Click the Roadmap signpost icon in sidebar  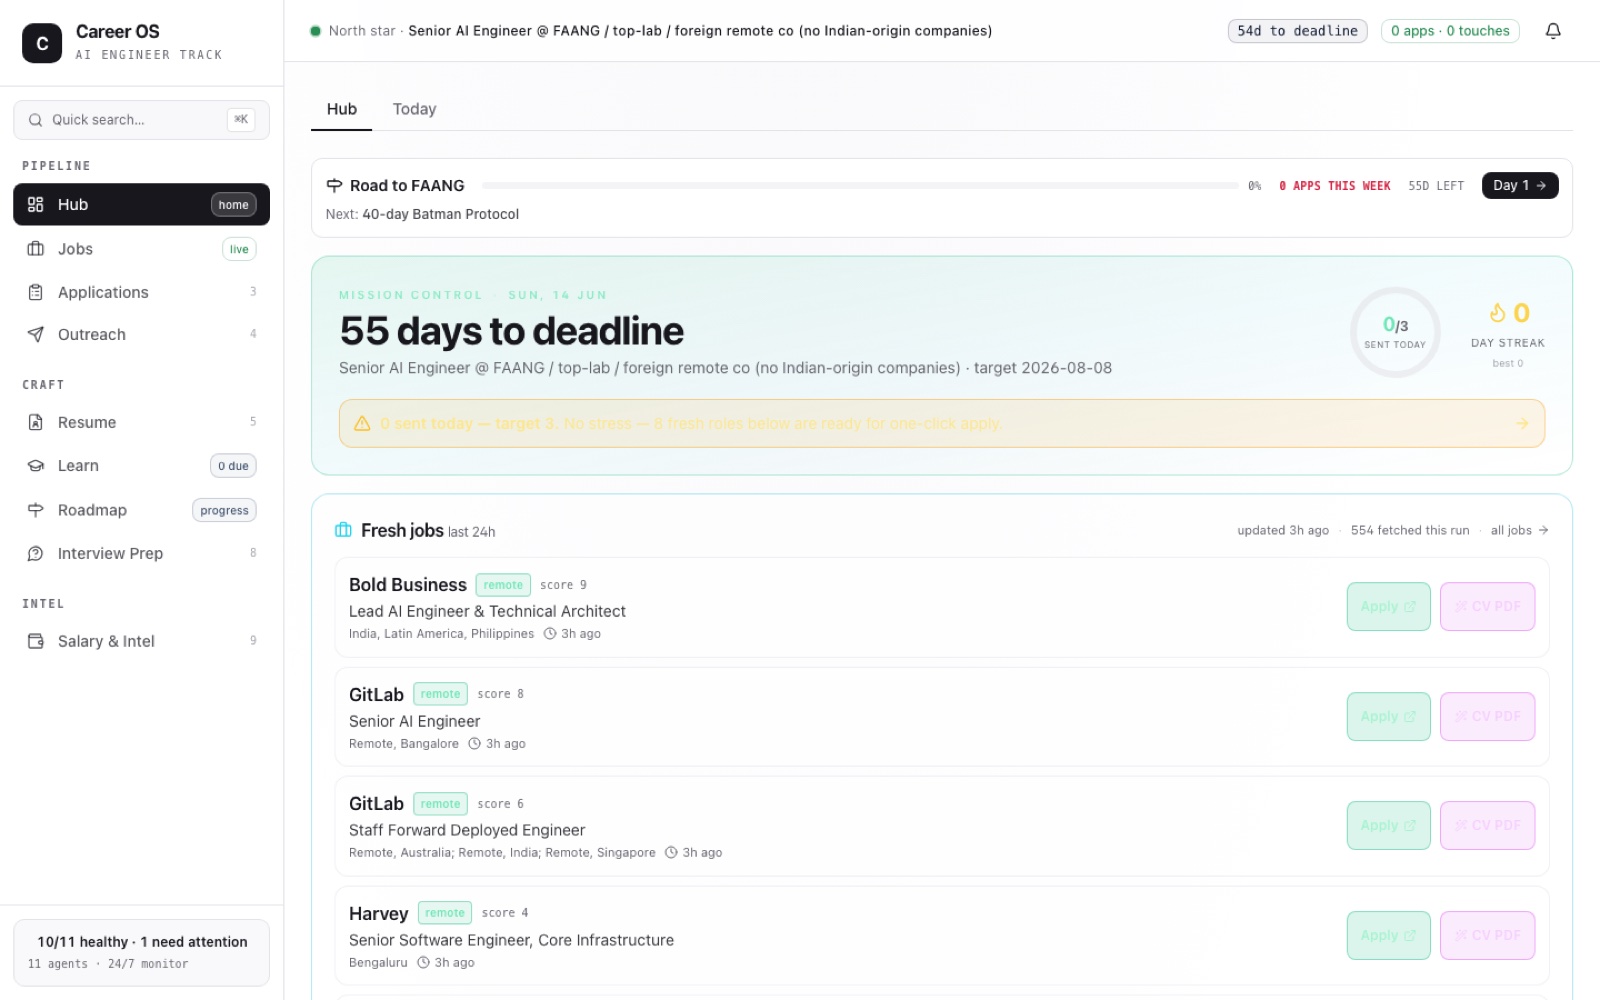coord(35,510)
